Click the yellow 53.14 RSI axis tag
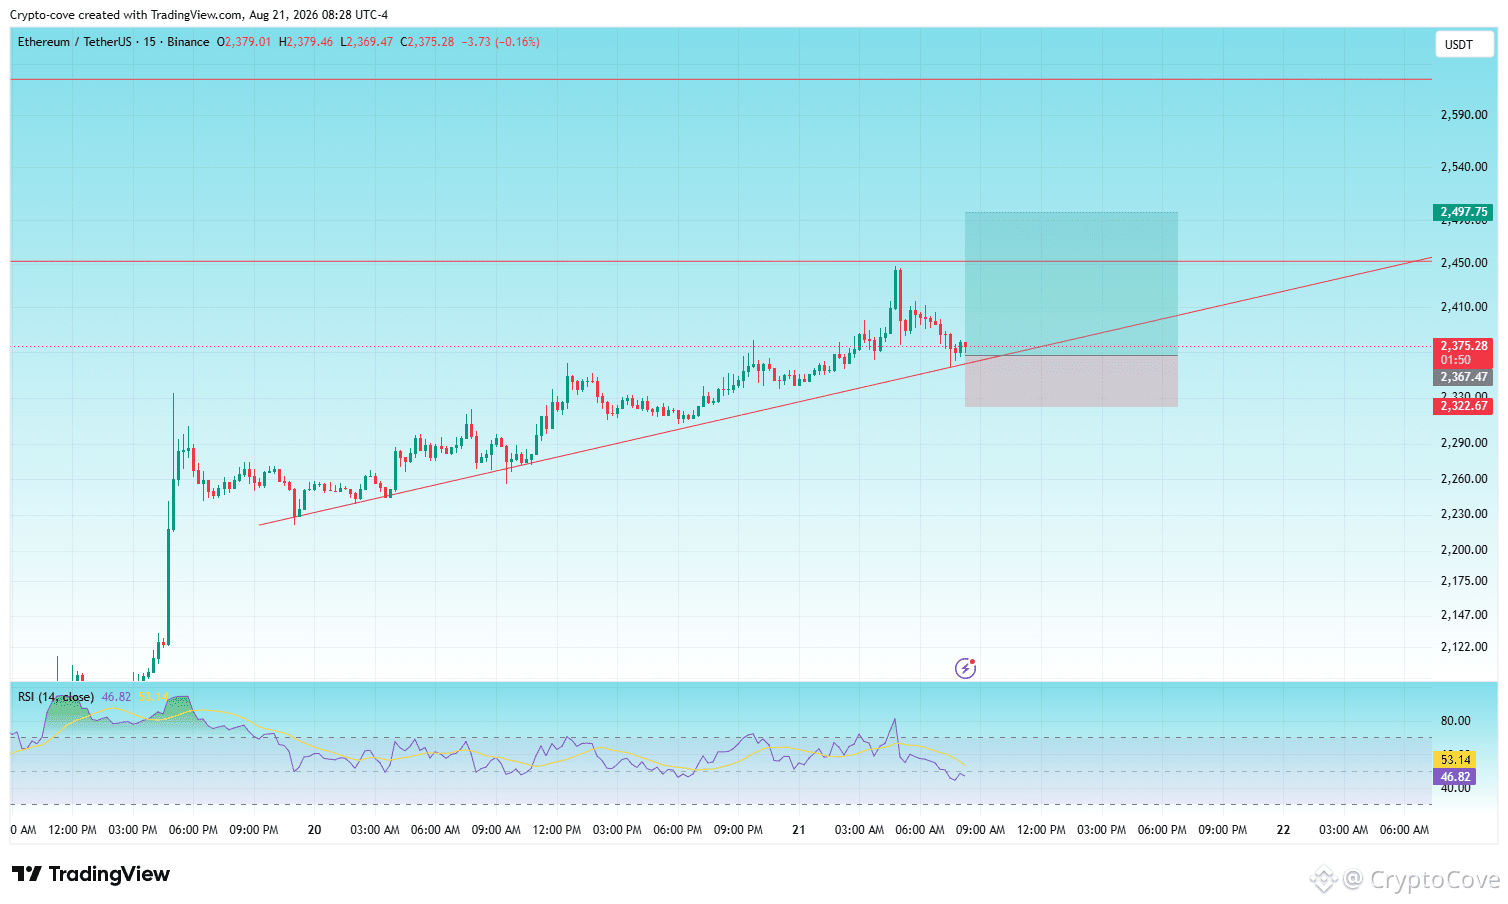Viewport: 1508px width, 904px height. (1455, 760)
